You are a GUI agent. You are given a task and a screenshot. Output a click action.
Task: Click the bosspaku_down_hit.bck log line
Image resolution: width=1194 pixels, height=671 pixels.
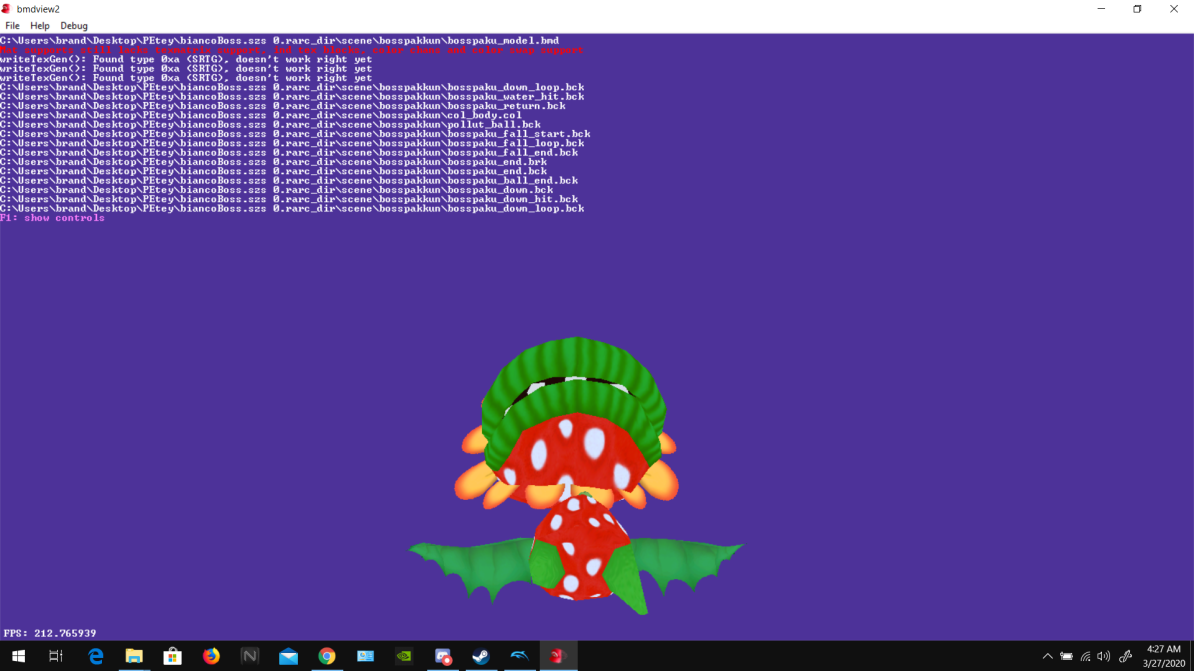coord(289,199)
